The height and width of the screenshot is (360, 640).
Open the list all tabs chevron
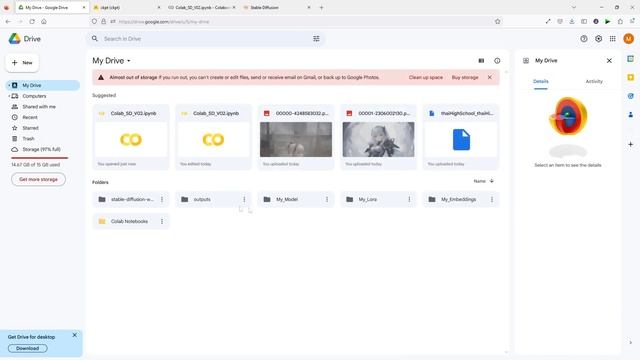(x=573, y=7)
